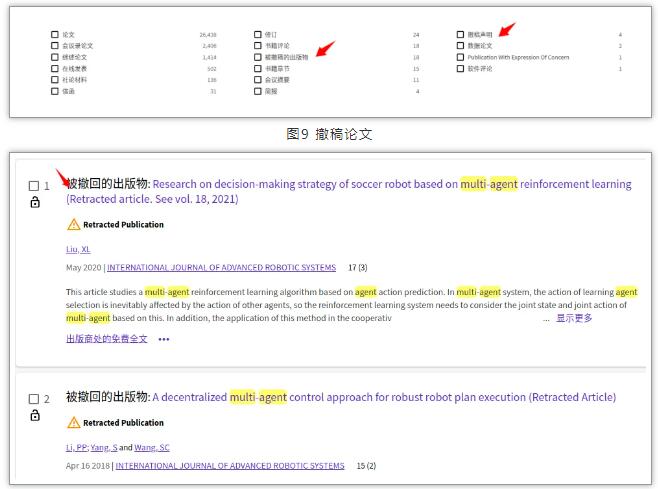Select the checkbox for search result 2
The width and height of the screenshot is (658, 489).
34,399
